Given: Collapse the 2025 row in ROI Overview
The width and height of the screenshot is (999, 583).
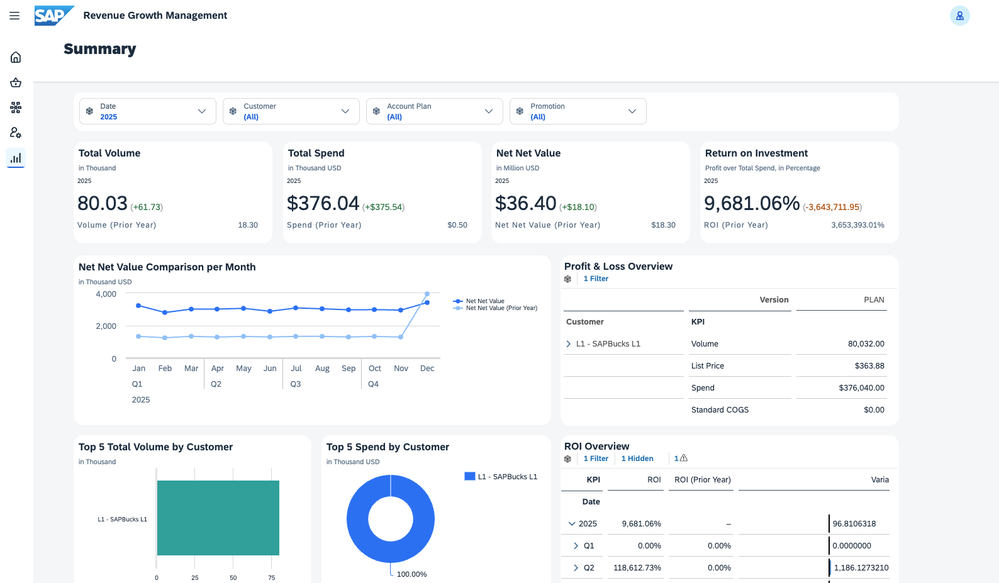Looking at the screenshot, I should click(573, 523).
